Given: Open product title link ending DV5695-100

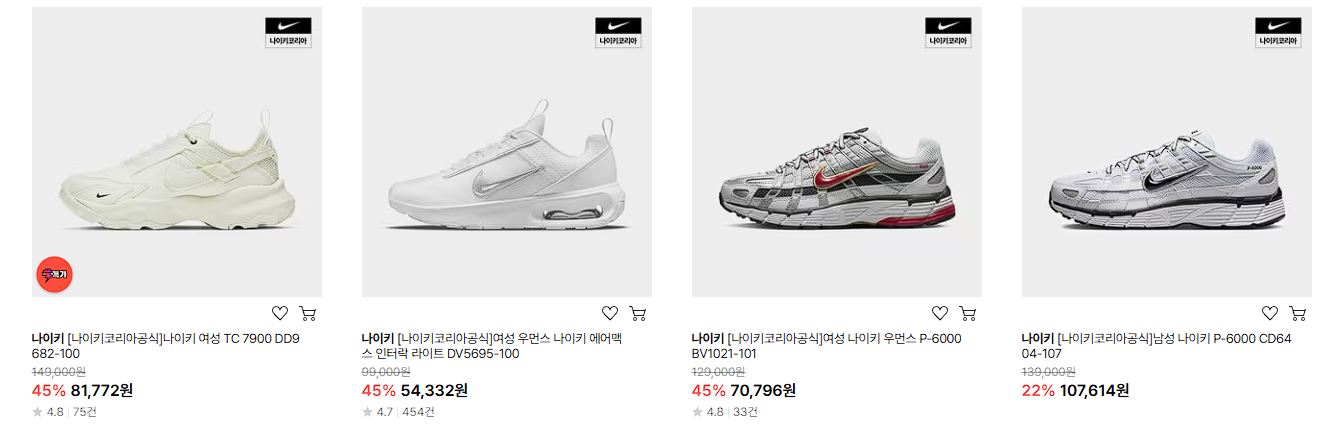Looking at the screenshot, I should tap(496, 346).
